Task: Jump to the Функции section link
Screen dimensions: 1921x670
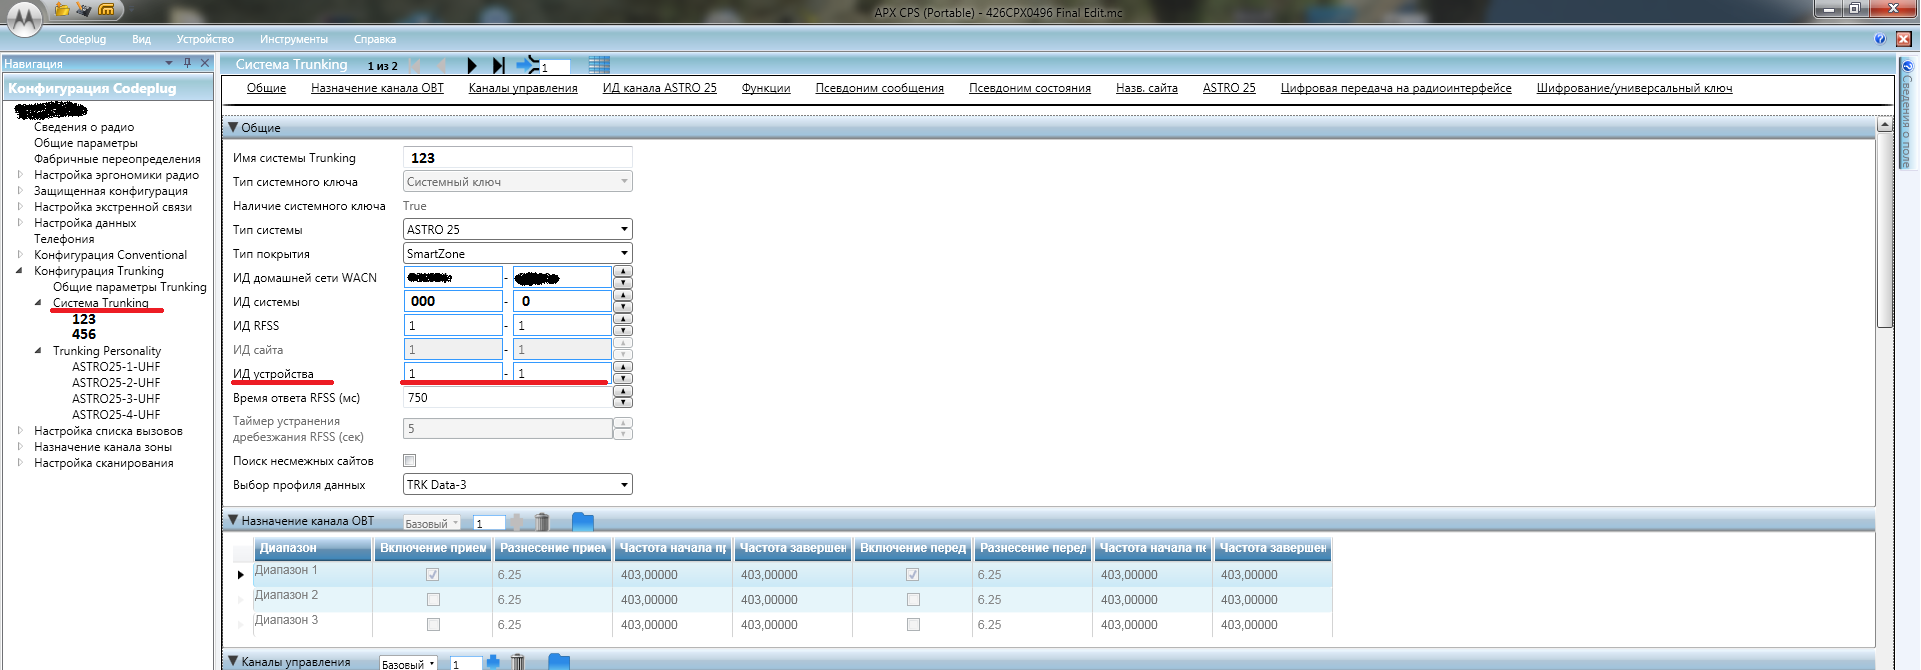Action: coord(766,88)
